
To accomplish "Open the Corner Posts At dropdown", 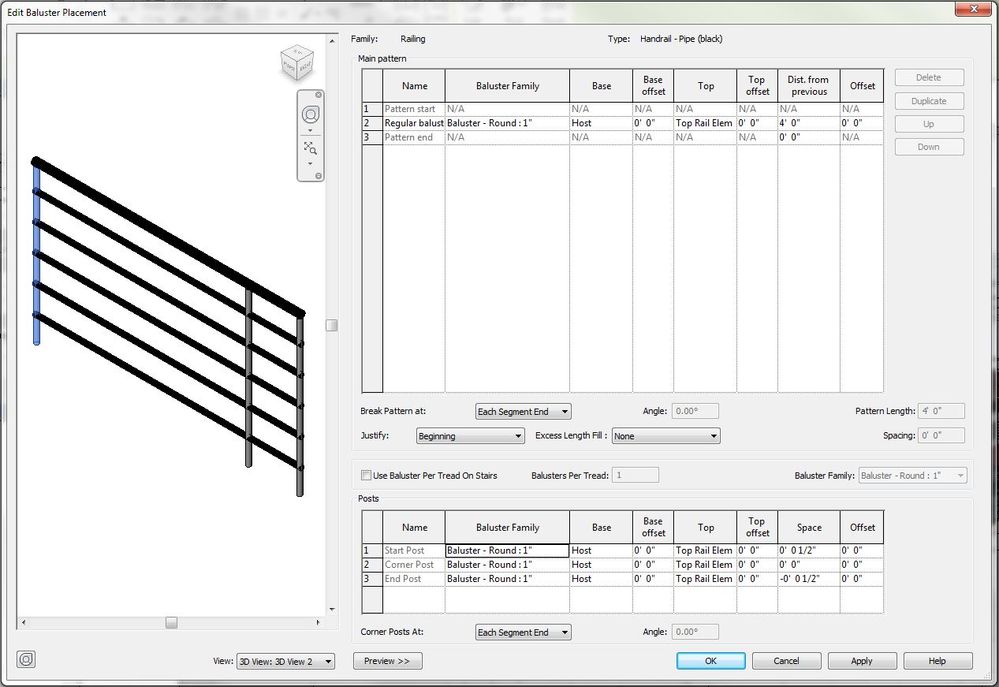I will click(x=523, y=632).
